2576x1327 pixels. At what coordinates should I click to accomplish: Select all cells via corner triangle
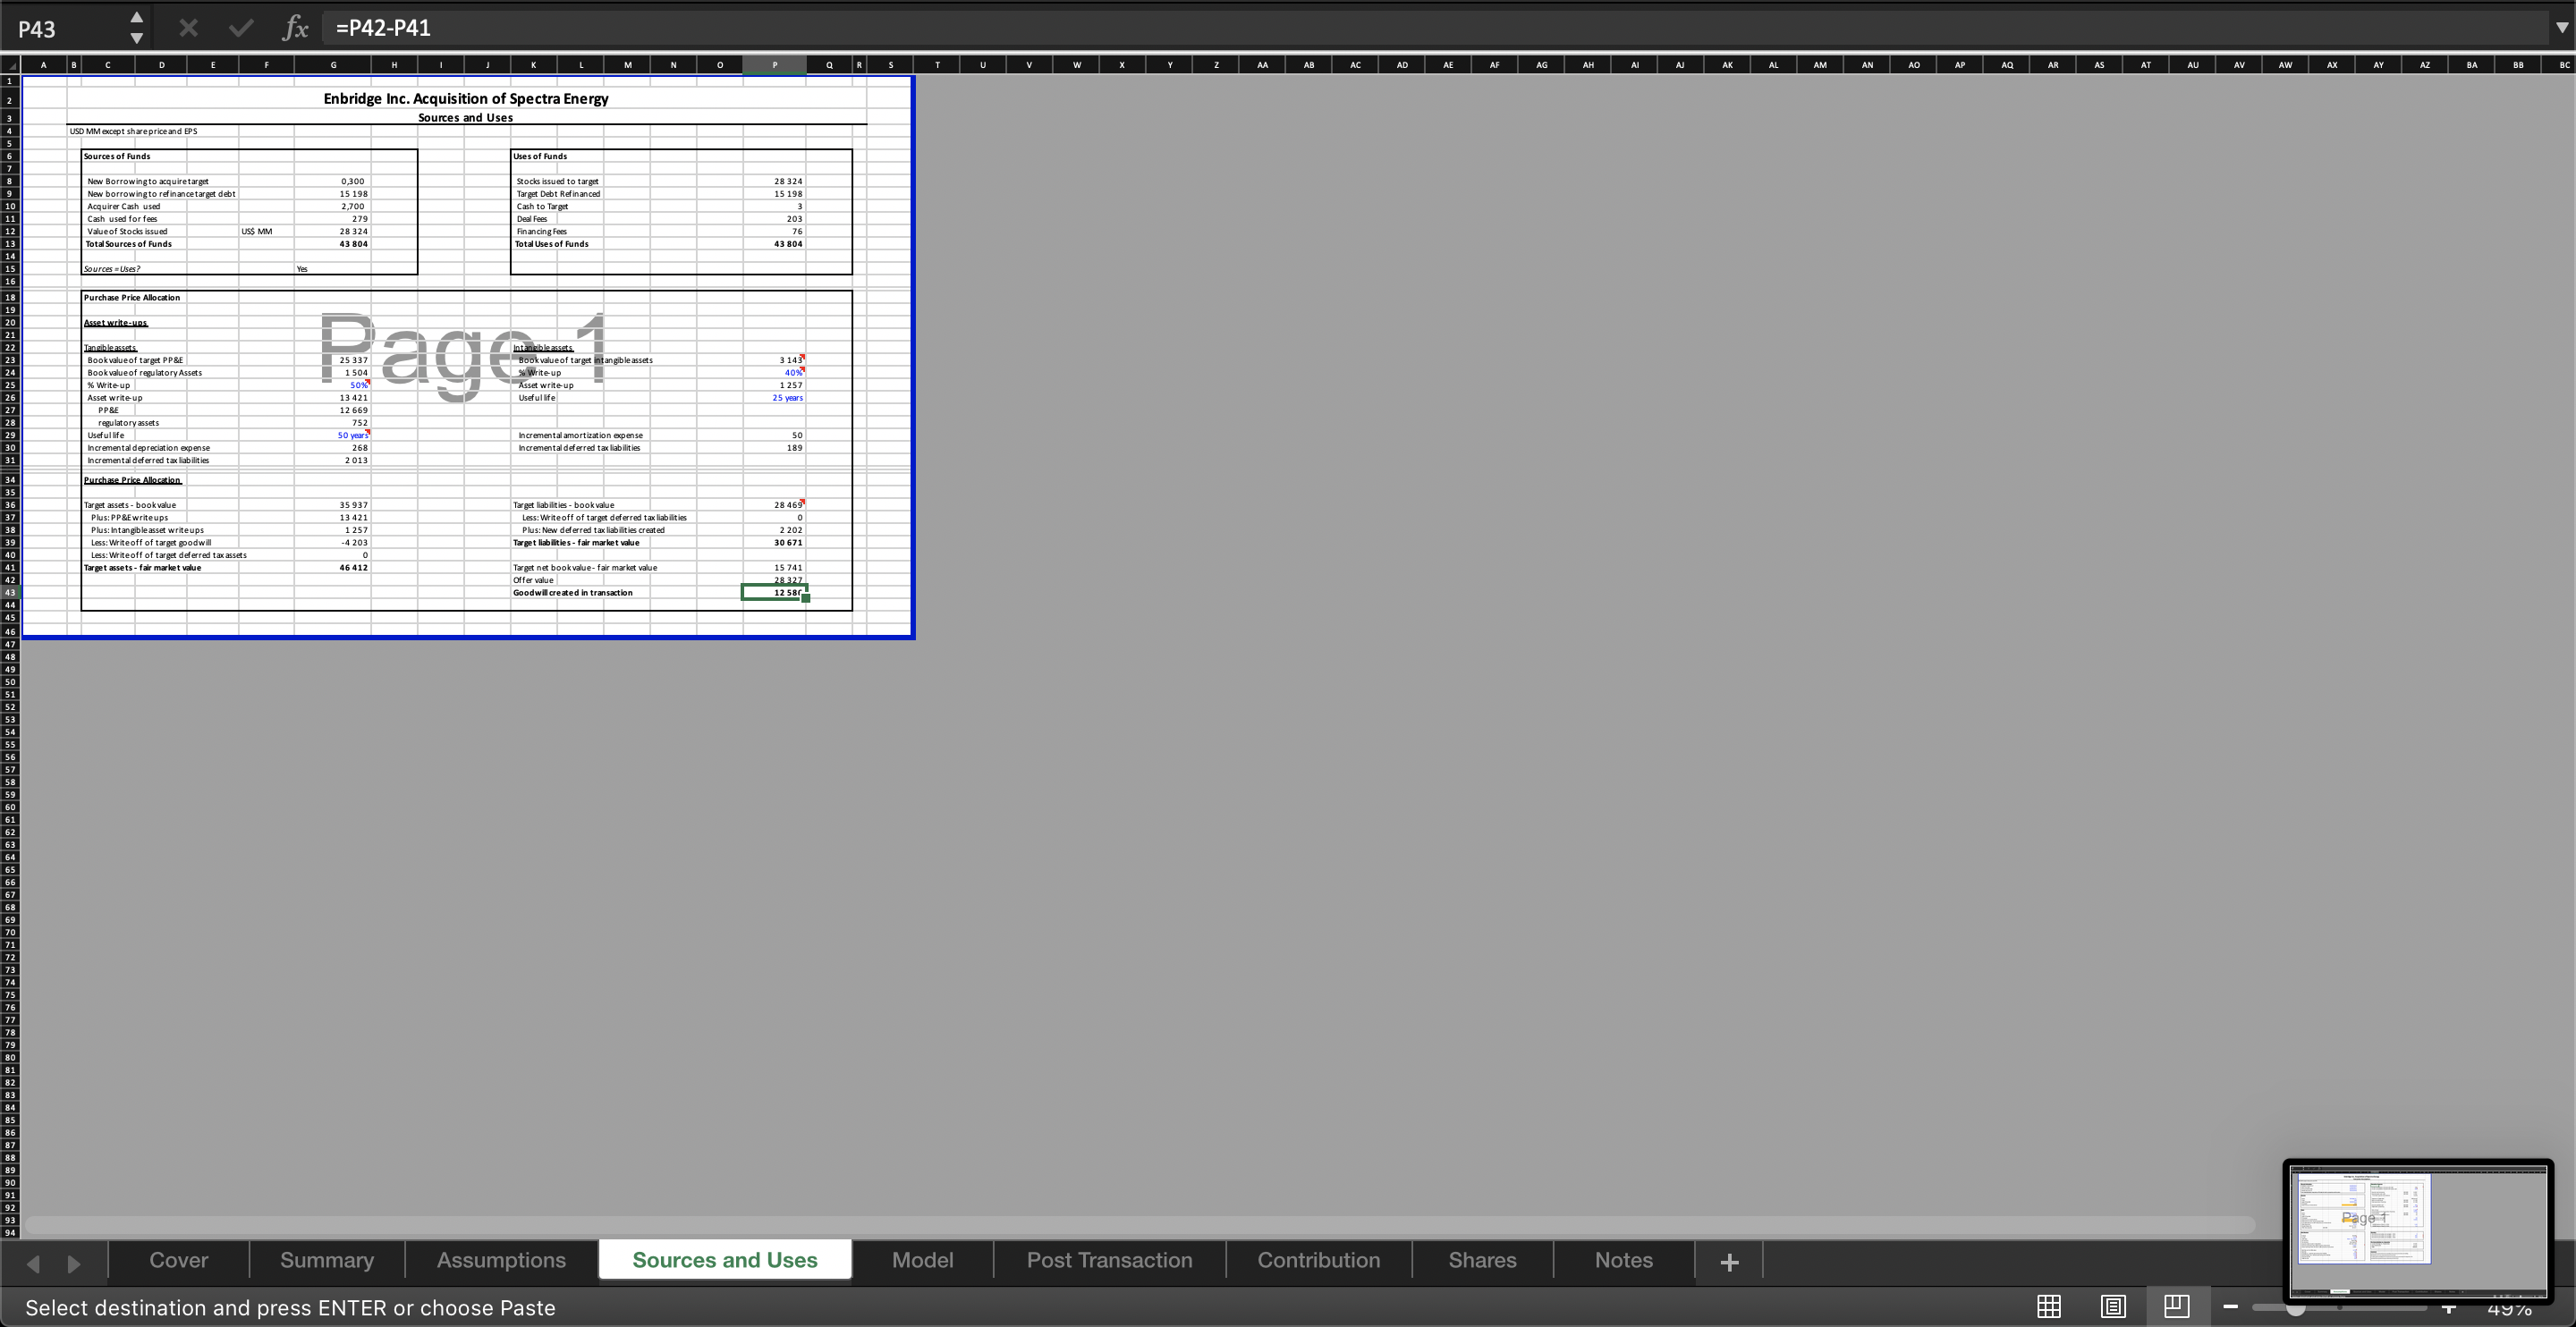(10, 65)
